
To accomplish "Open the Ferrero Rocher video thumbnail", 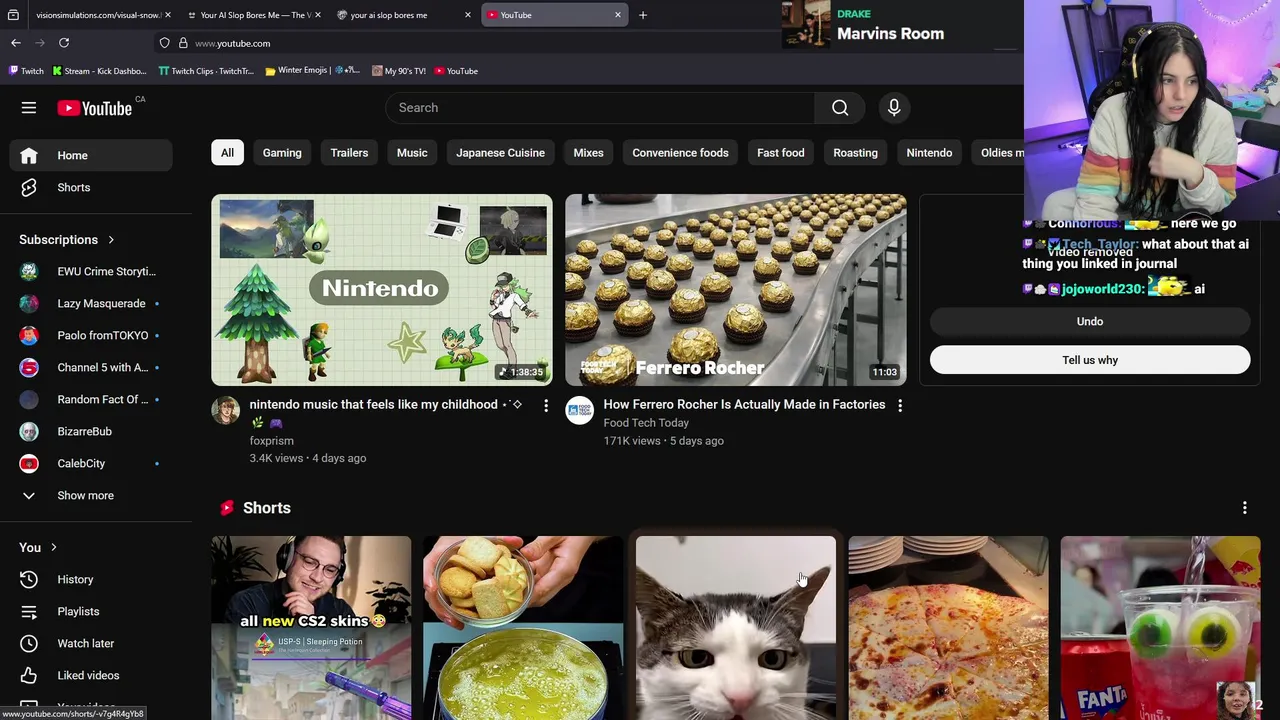I will click(736, 290).
